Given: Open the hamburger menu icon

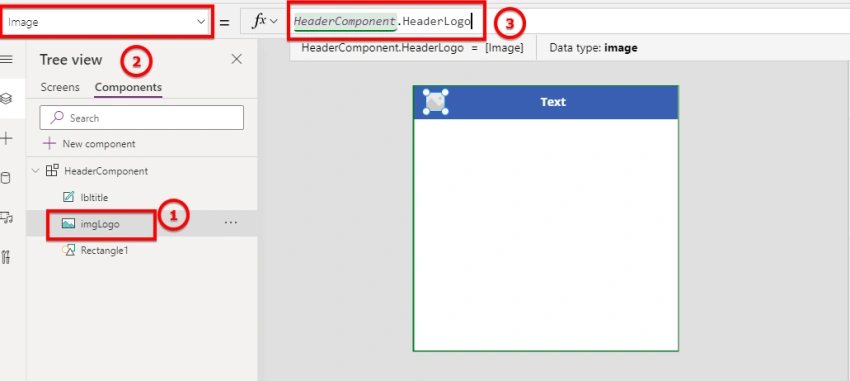Looking at the screenshot, I should (x=7, y=59).
